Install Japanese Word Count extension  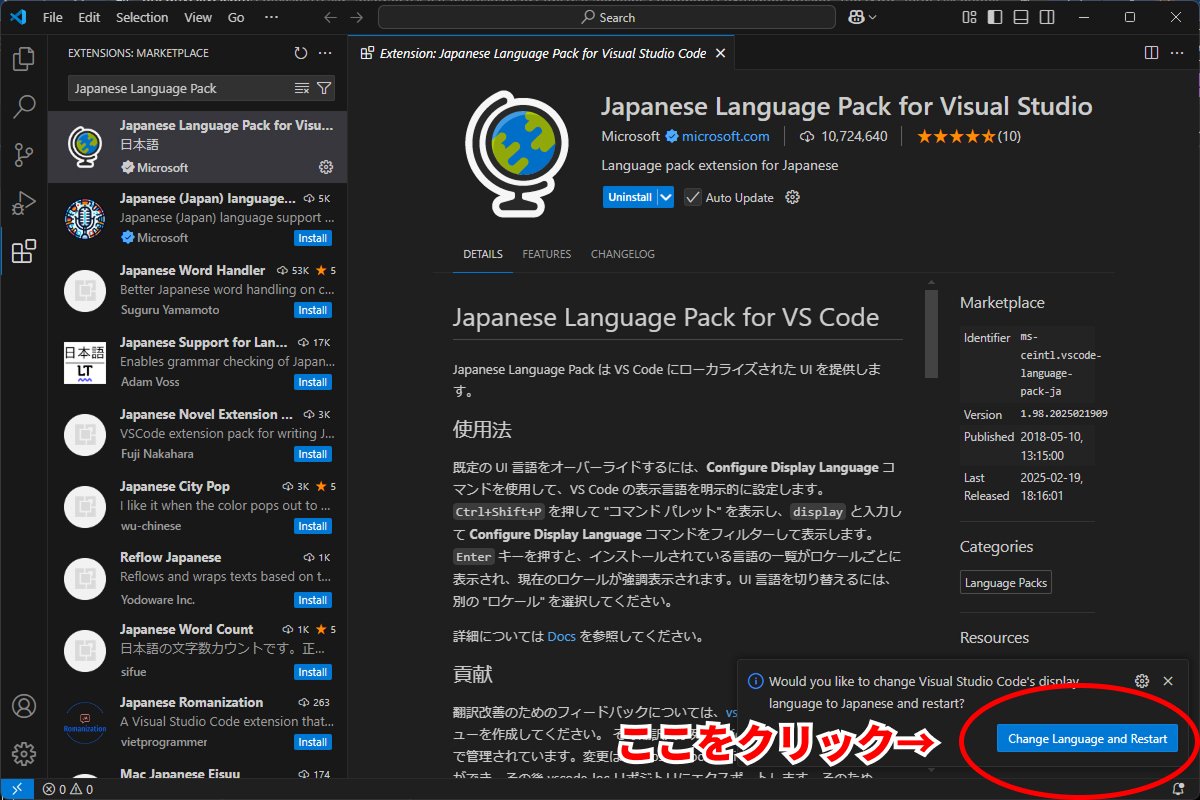pos(313,672)
